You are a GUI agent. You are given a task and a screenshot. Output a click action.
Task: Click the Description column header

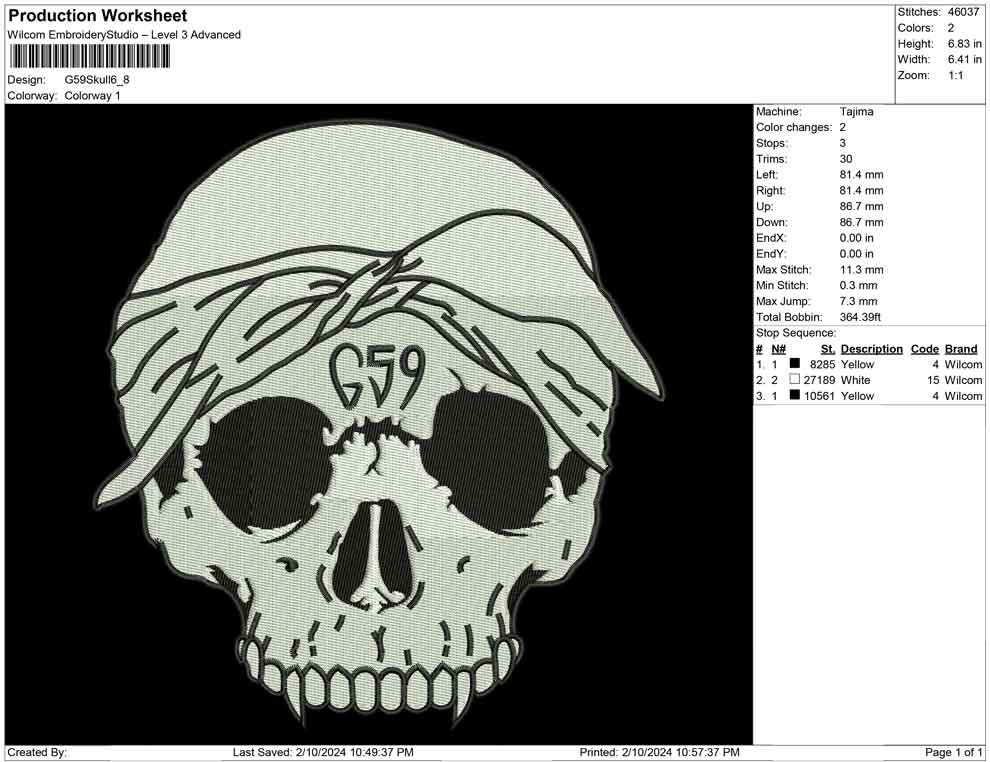(x=871, y=349)
